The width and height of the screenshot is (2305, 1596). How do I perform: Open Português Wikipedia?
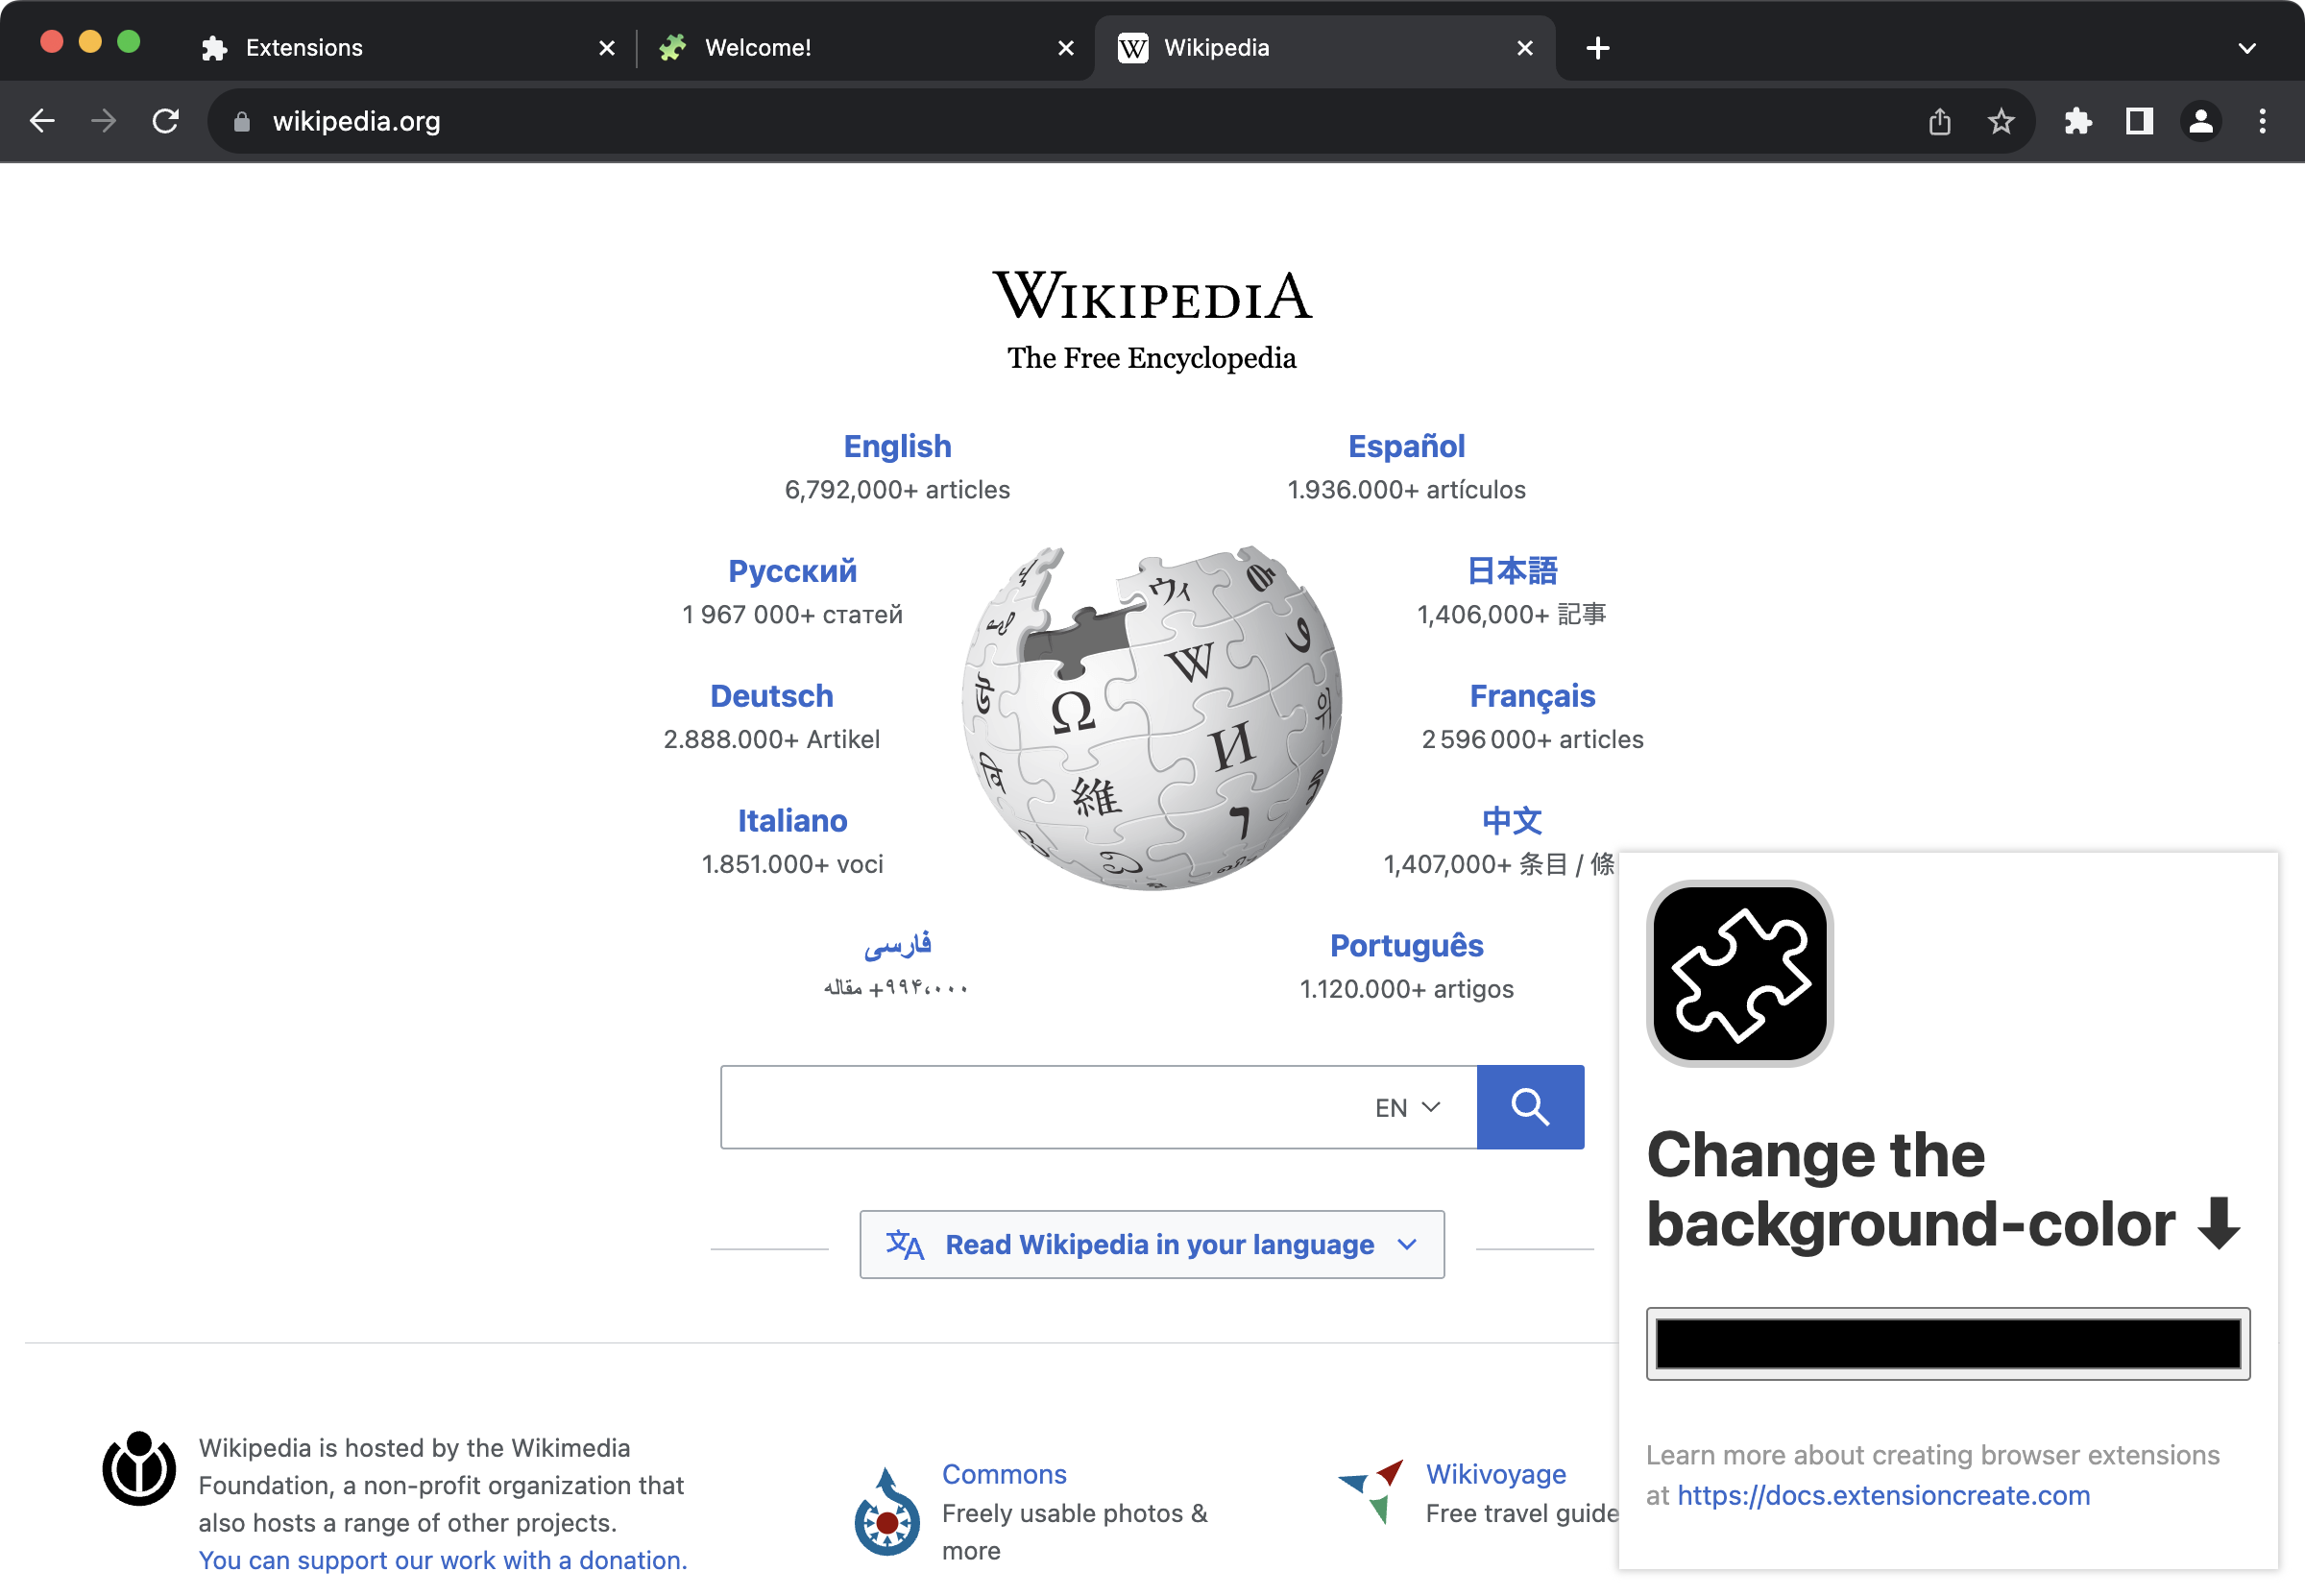point(1406,946)
